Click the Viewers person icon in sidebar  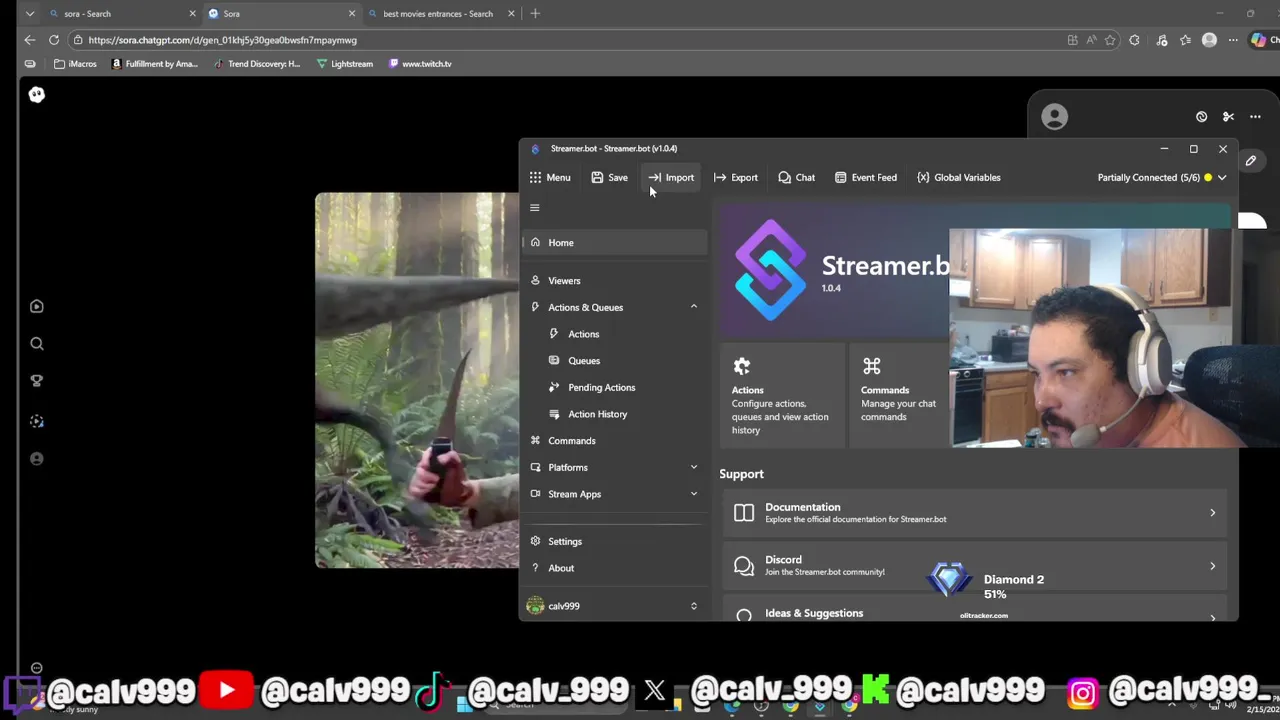(535, 281)
